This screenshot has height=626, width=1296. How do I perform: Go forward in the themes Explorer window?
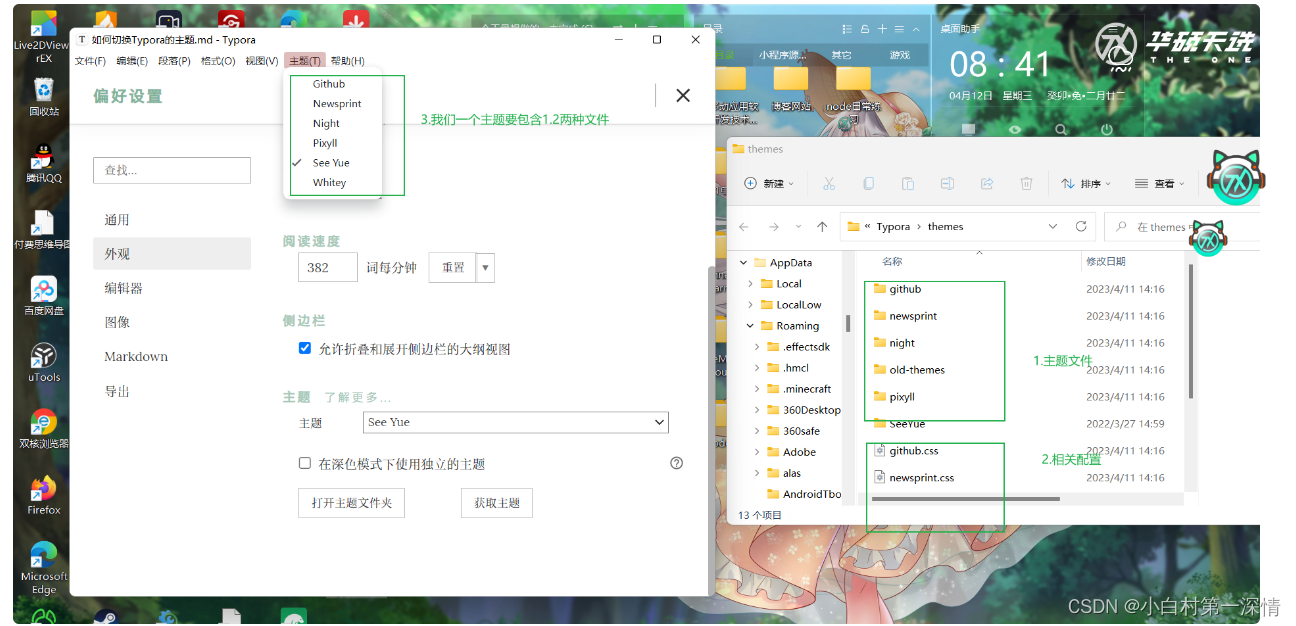tap(773, 227)
